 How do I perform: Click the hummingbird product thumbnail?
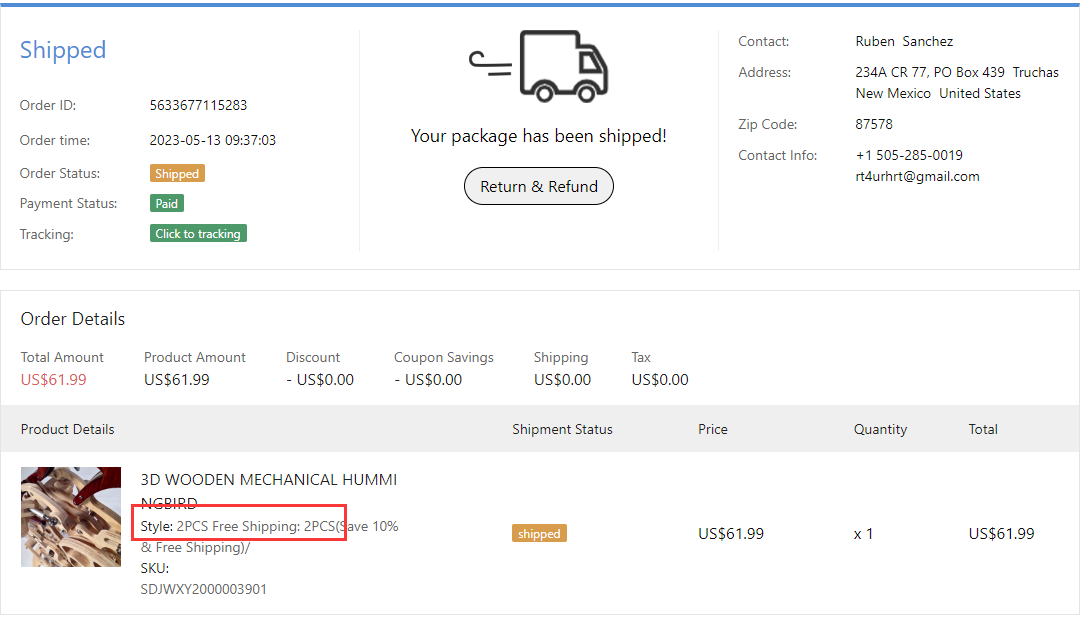(71, 517)
